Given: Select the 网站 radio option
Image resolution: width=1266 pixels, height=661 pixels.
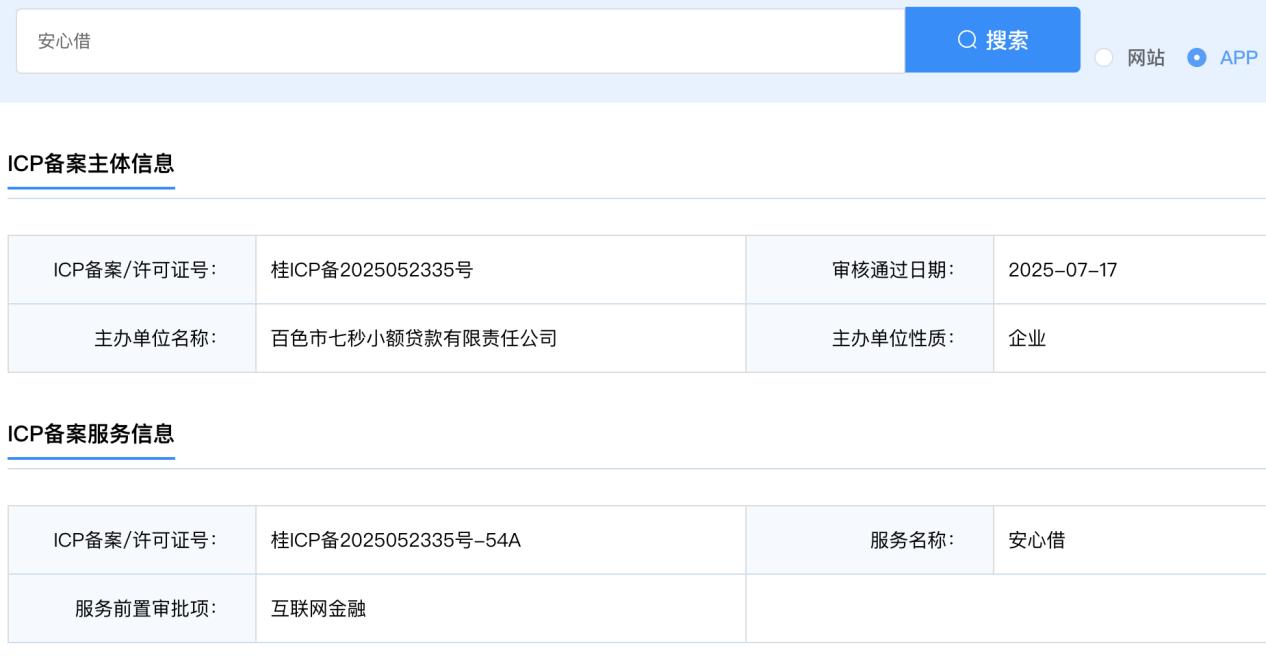Looking at the screenshot, I should coord(1104,58).
